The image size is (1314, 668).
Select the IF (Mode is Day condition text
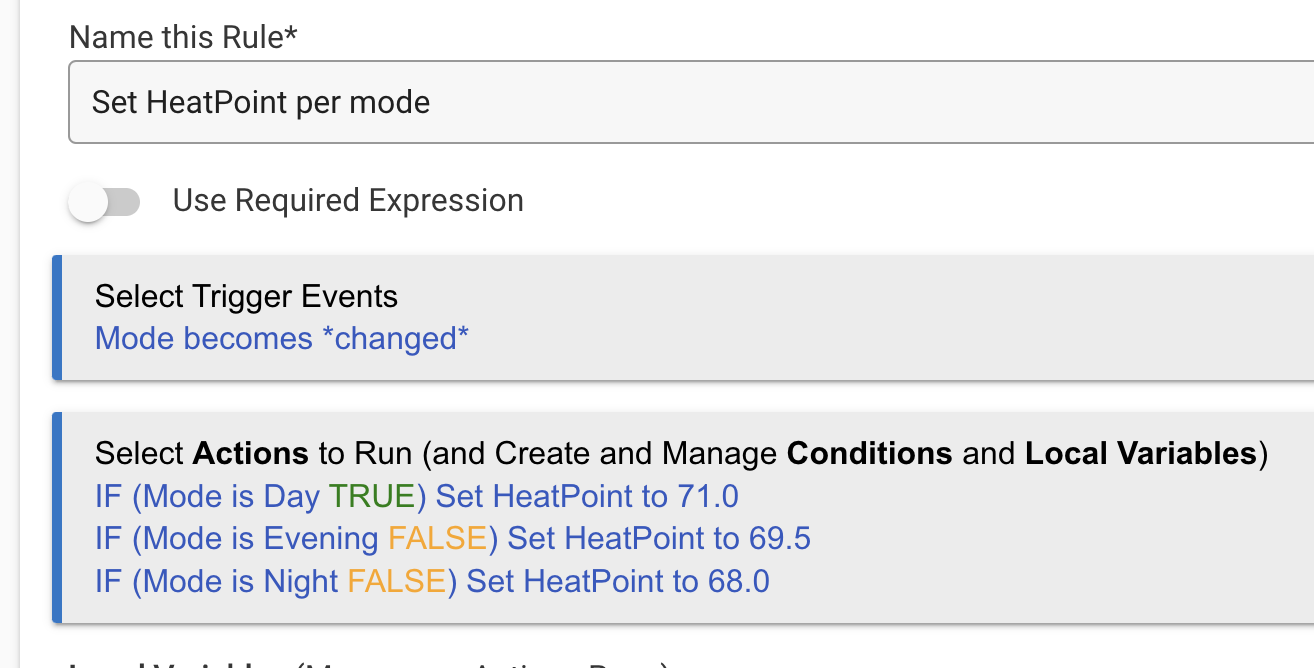(x=207, y=496)
